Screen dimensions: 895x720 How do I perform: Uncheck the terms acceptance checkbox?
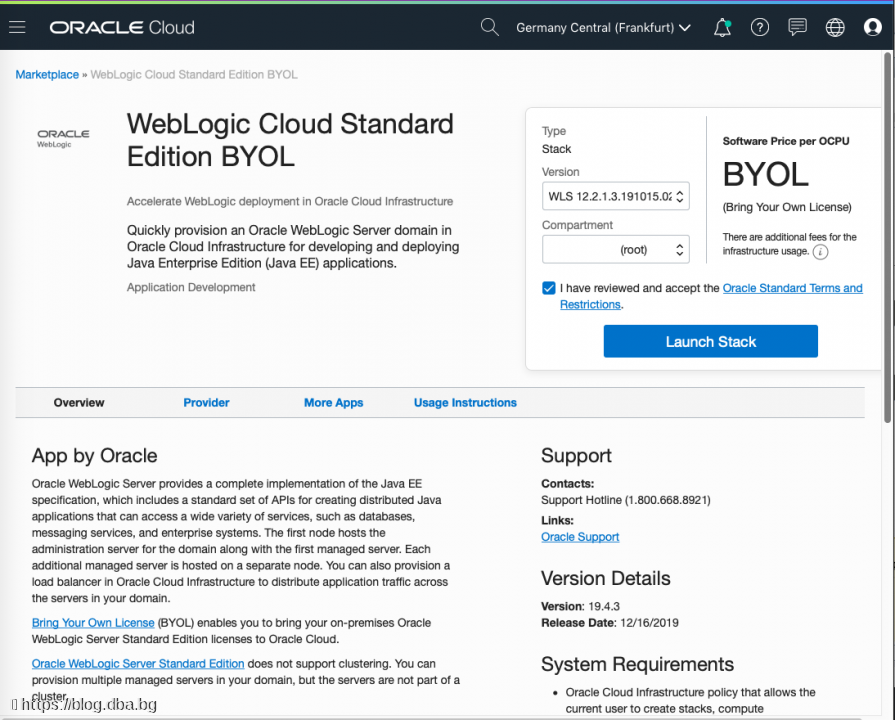coord(549,288)
